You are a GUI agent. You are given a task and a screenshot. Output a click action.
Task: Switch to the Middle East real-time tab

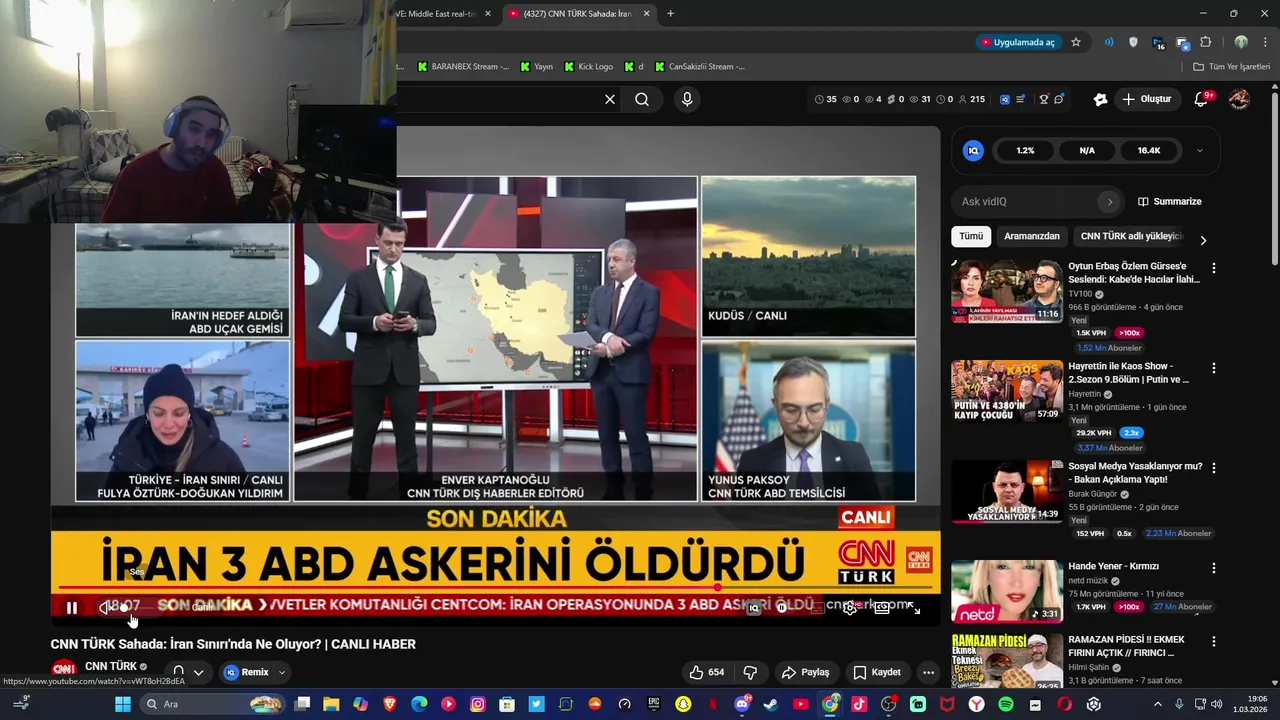443,13
